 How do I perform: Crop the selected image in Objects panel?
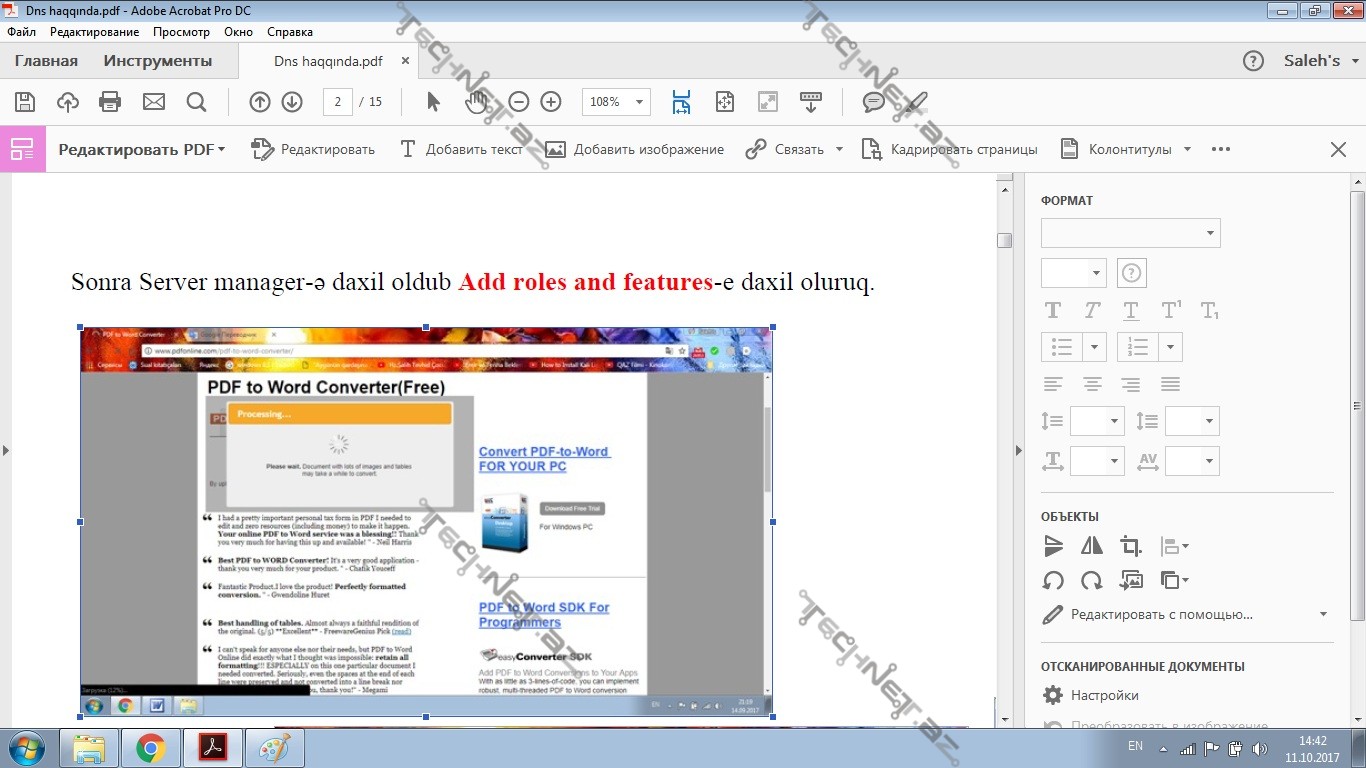tap(1131, 546)
